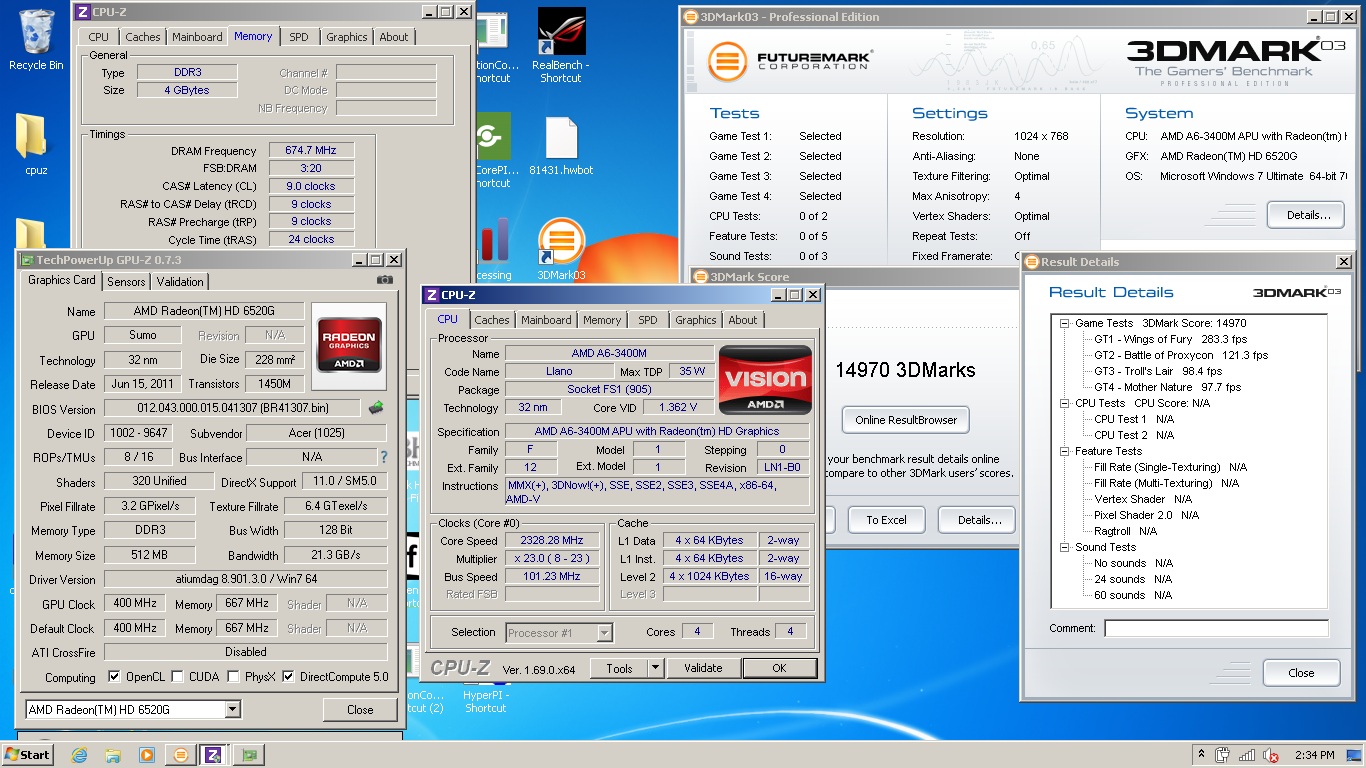
Task: Click the Radeon Graphics logo in GPU-Z
Action: [349, 346]
